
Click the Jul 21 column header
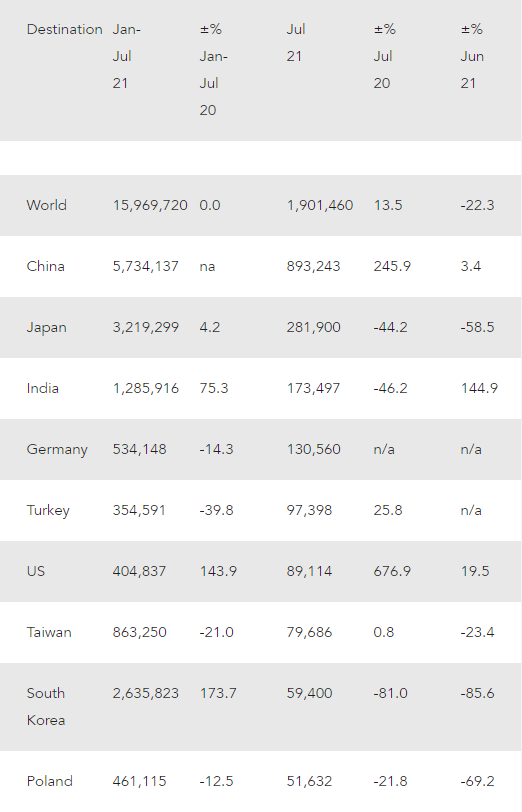[x=296, y=43]
